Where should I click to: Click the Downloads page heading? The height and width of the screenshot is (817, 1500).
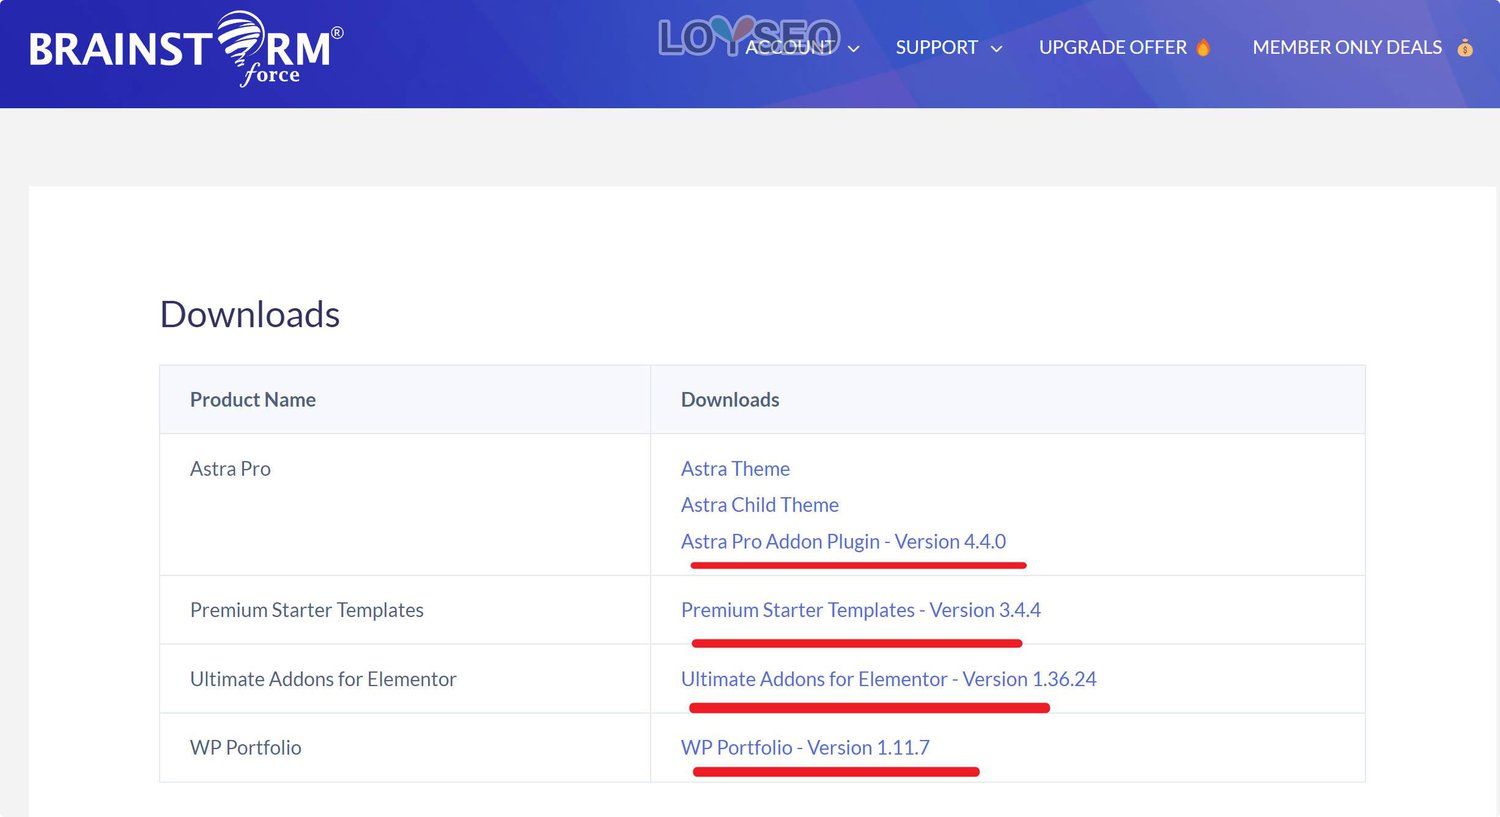pos(250,314)
